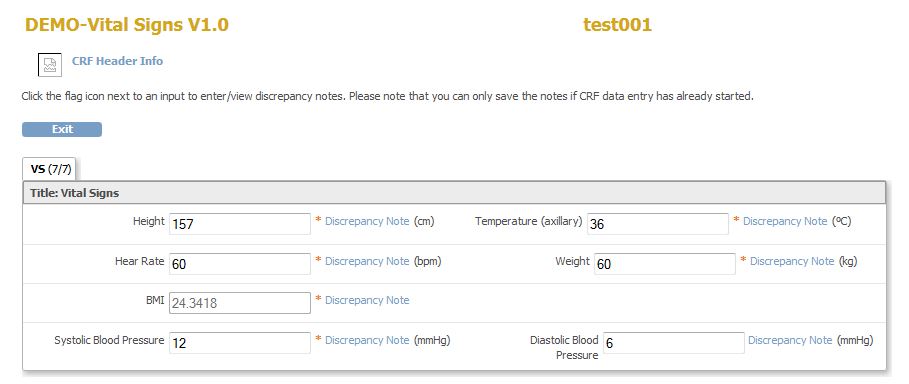Click the Temperature (axillary) input field
This screenshot has height=384, width=909.
pos(657,224)
